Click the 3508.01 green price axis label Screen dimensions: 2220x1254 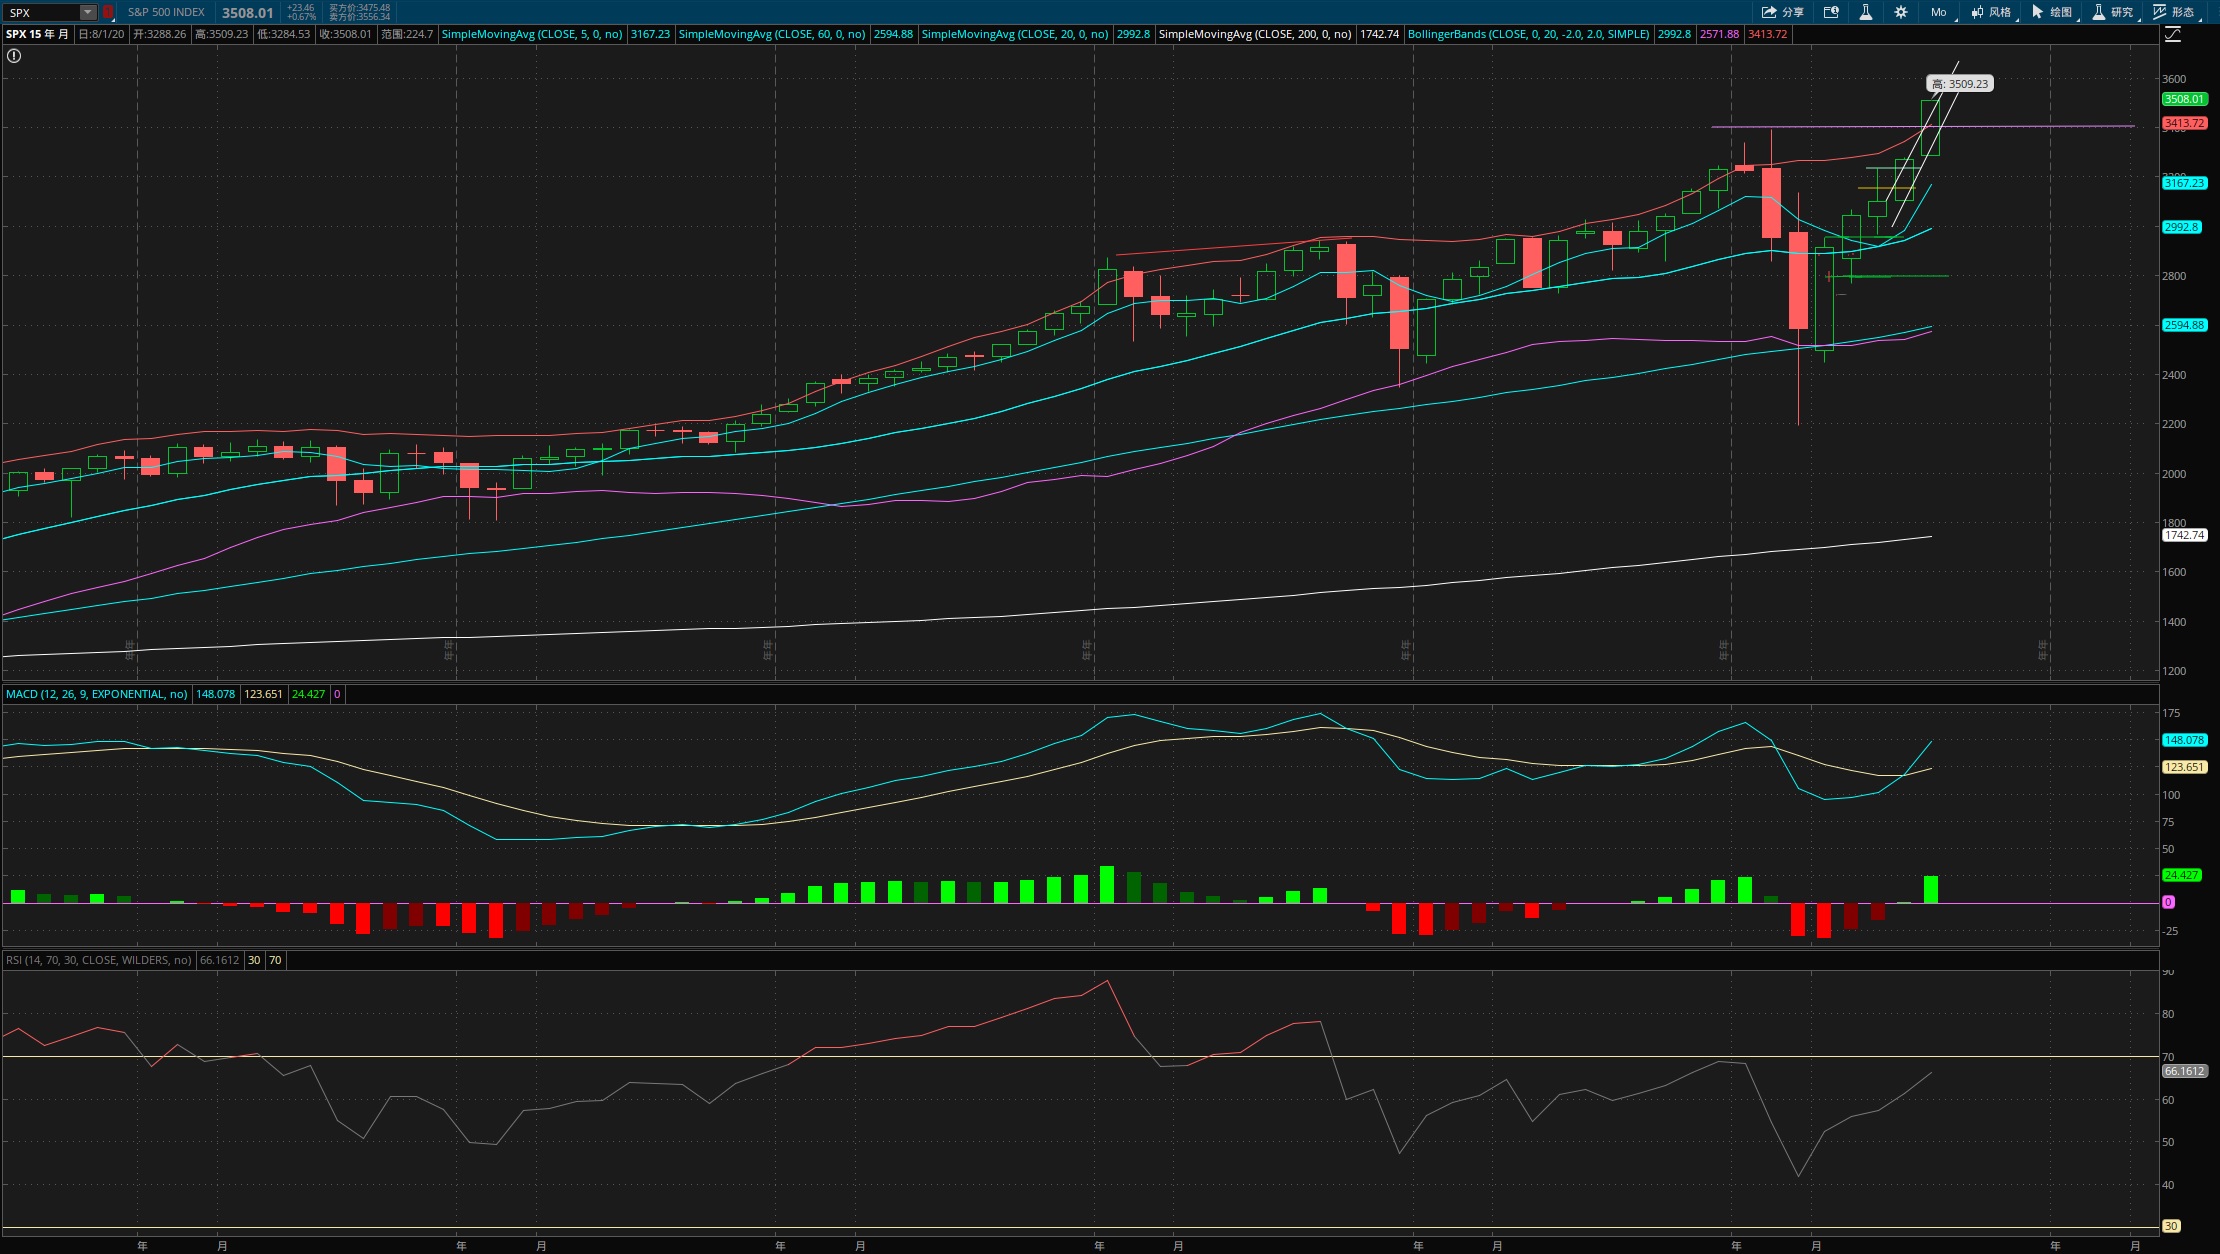[2184, 99]
